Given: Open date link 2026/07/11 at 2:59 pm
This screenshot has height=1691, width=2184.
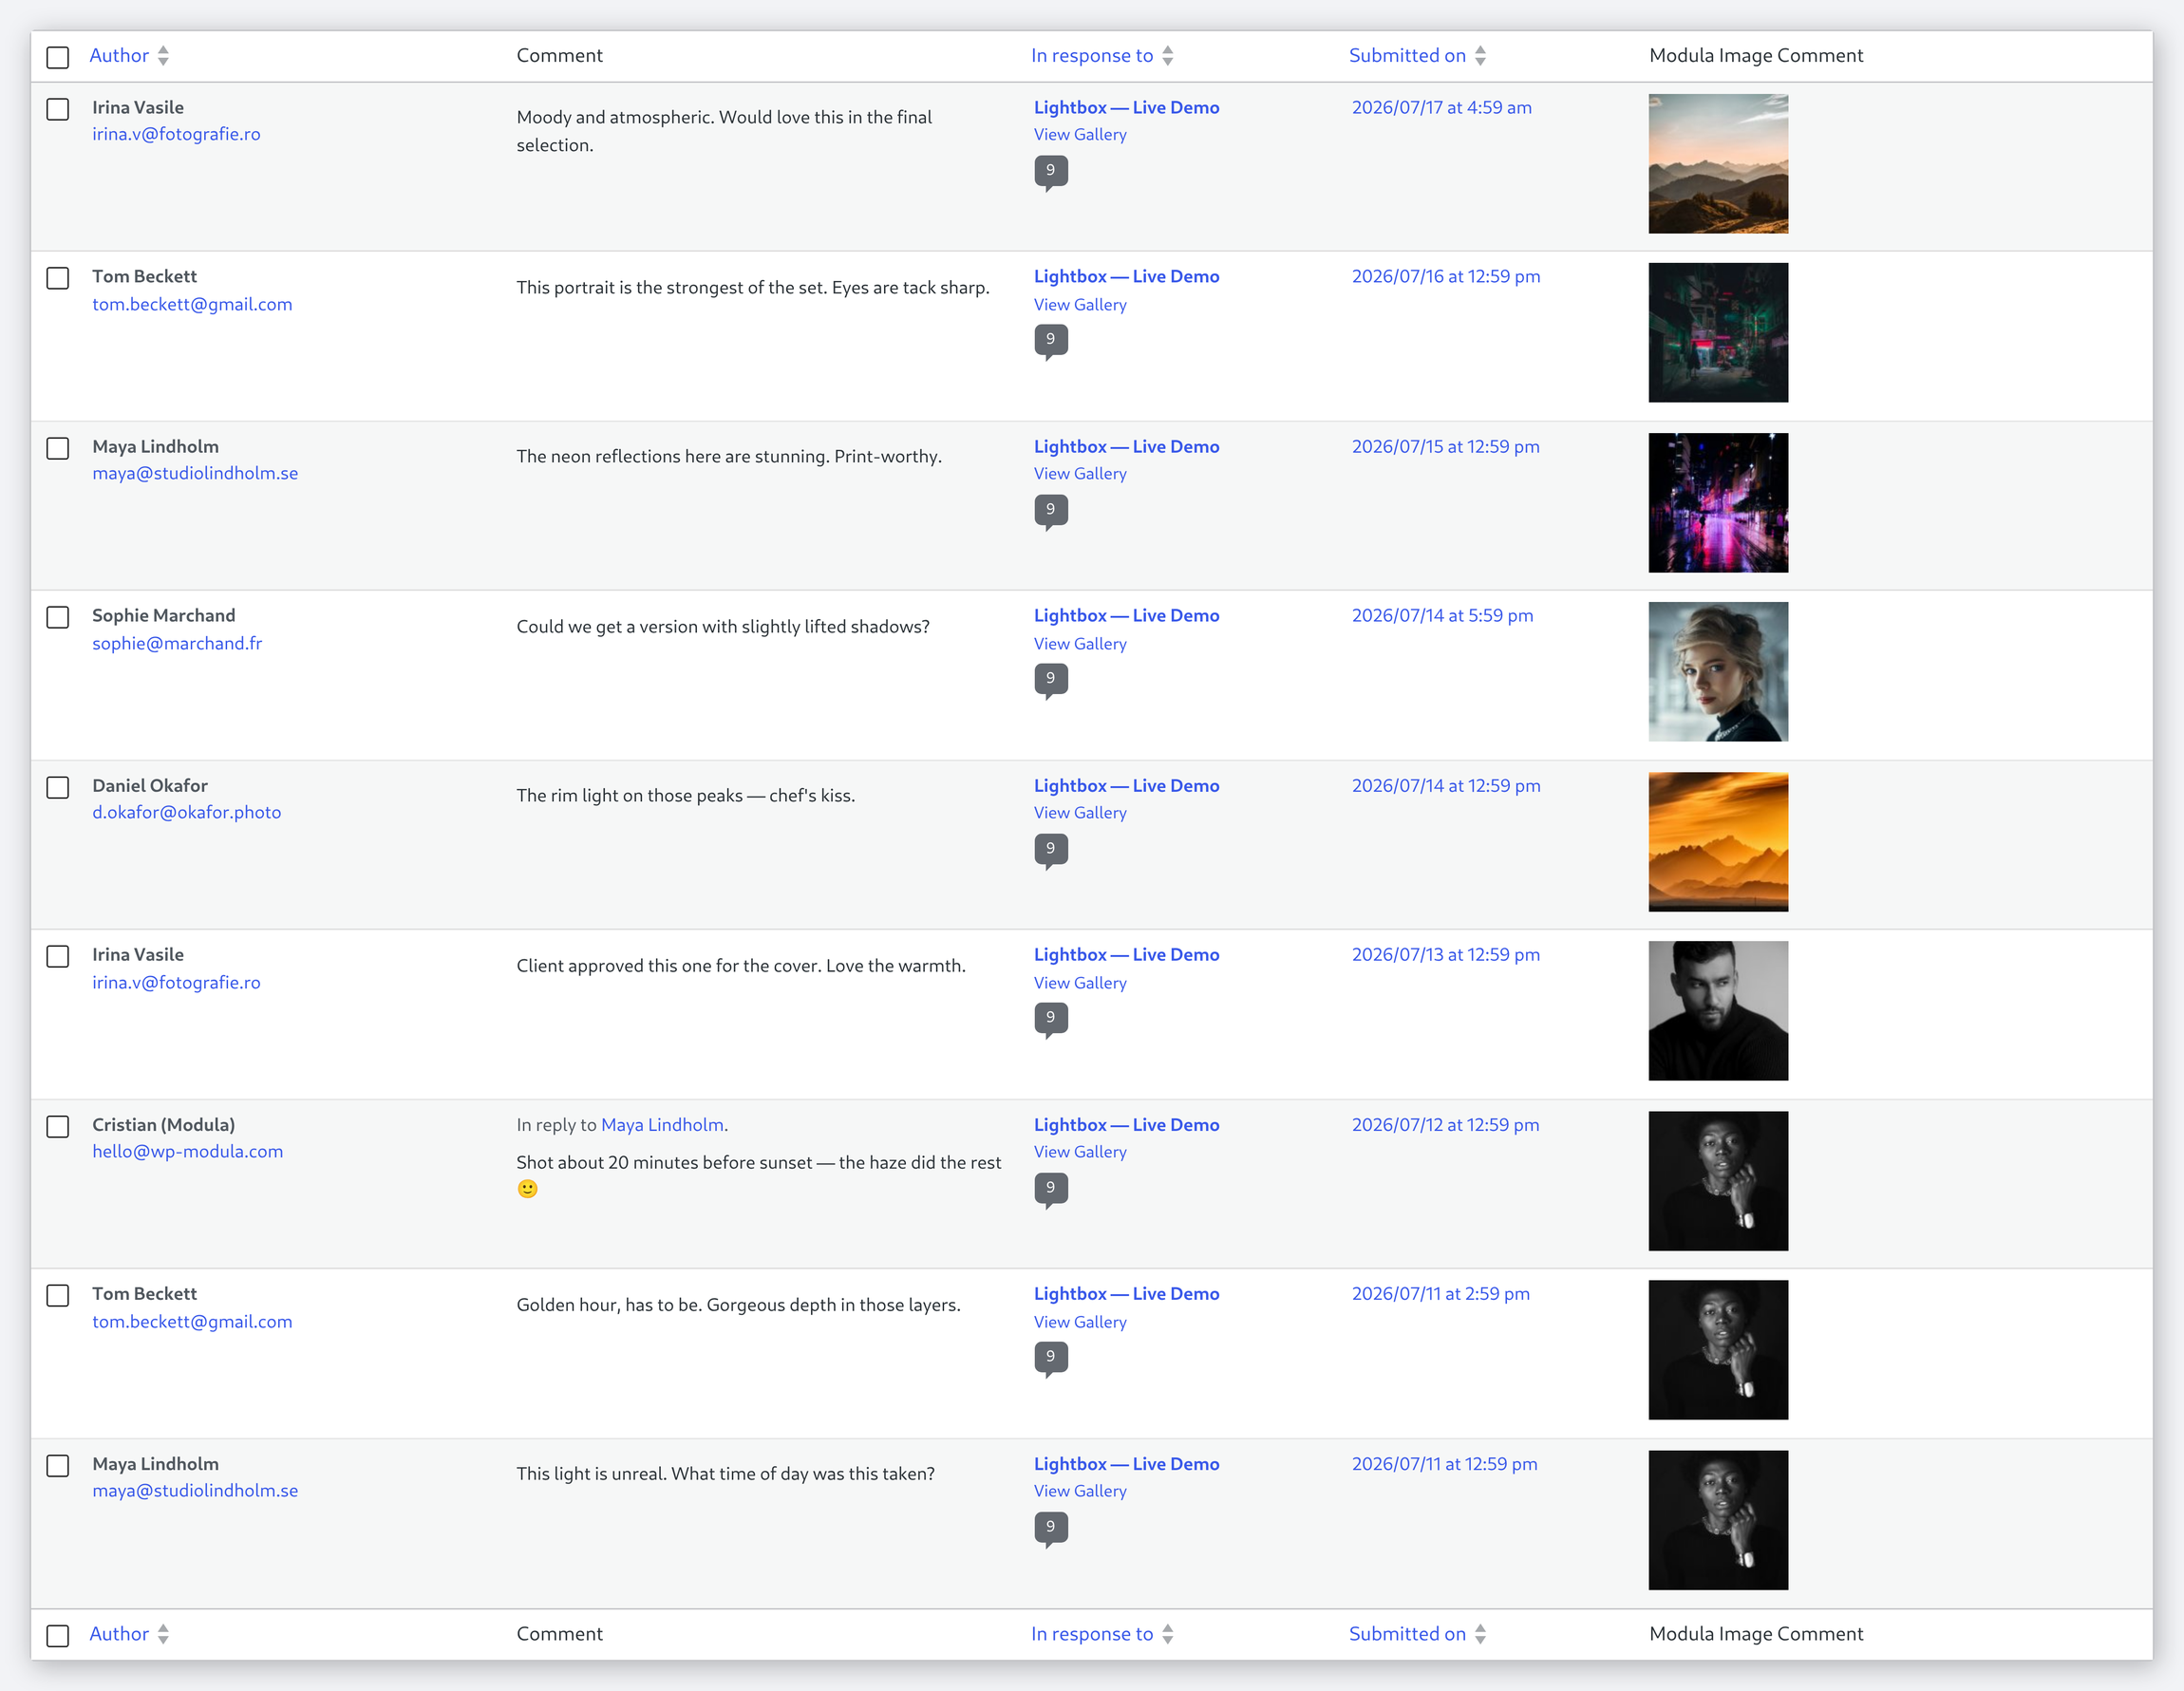Looking at the screenshot, I should click(1440, 1293).
